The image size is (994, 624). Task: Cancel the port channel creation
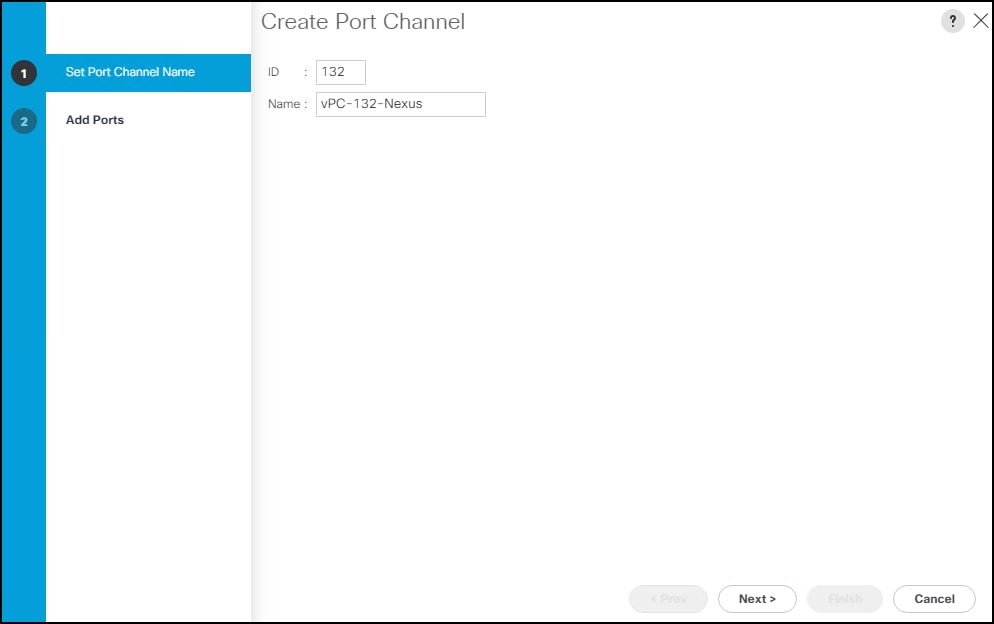click(933, 598)
